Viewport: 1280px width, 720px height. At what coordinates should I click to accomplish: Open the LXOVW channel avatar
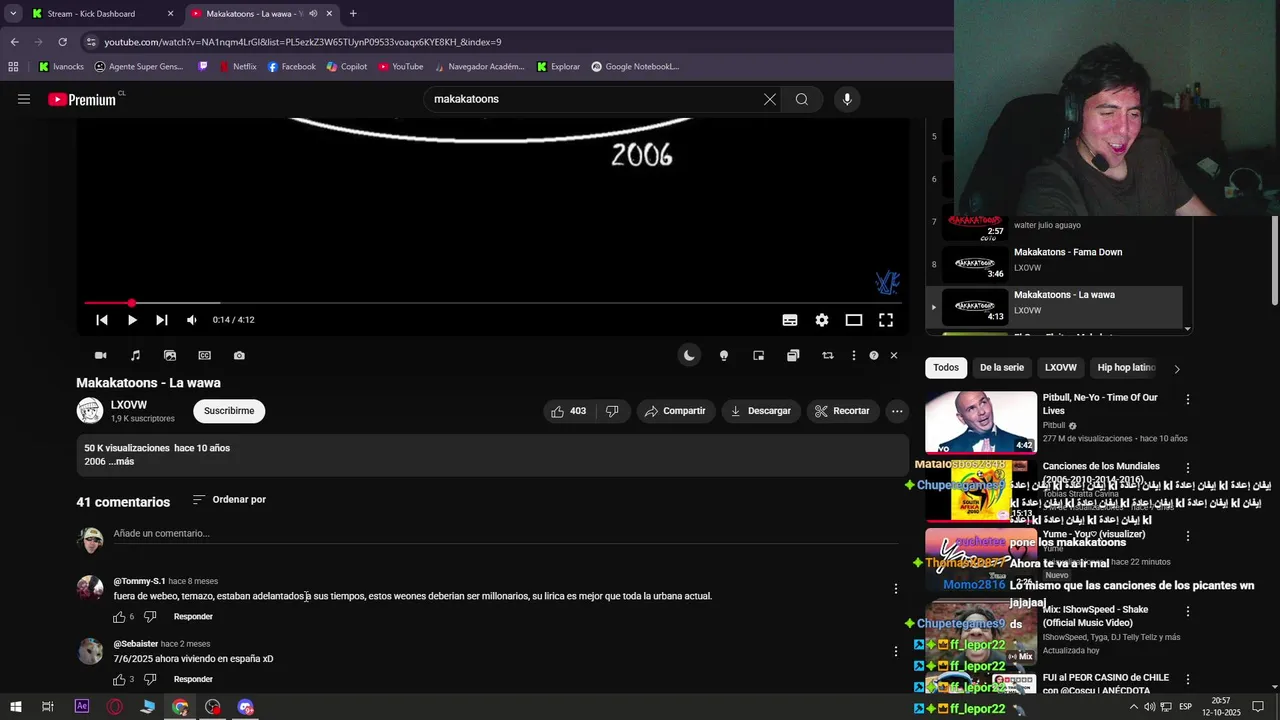(90, 411)
